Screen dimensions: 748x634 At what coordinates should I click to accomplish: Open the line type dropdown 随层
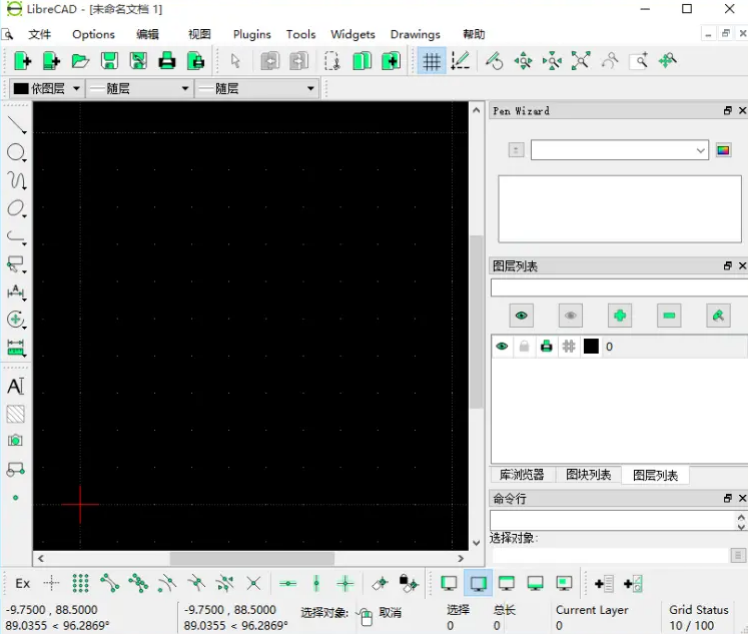pos(257,88)
